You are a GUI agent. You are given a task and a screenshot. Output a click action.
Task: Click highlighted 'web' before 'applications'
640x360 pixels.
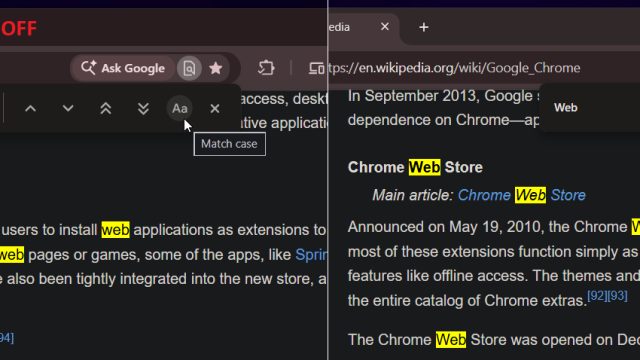(116, 230)
